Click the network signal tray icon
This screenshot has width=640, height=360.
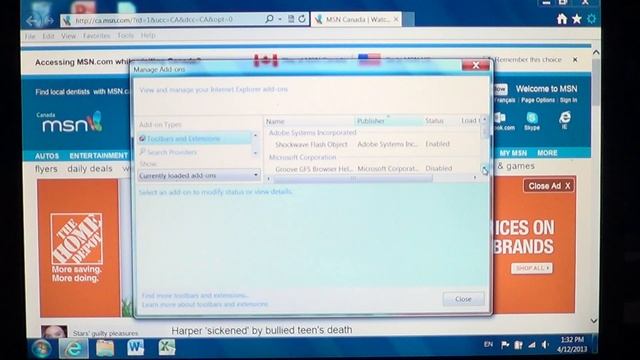[x=532, y=345]
